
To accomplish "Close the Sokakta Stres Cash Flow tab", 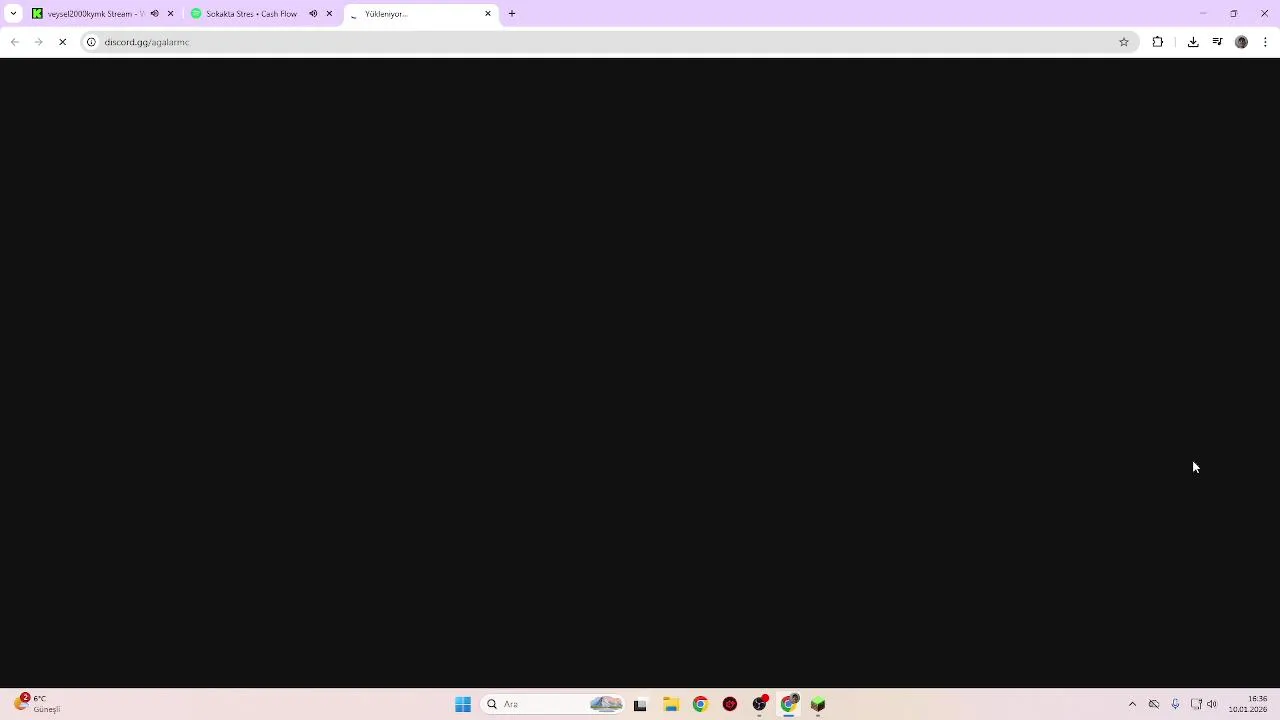I will pos(329,14).
